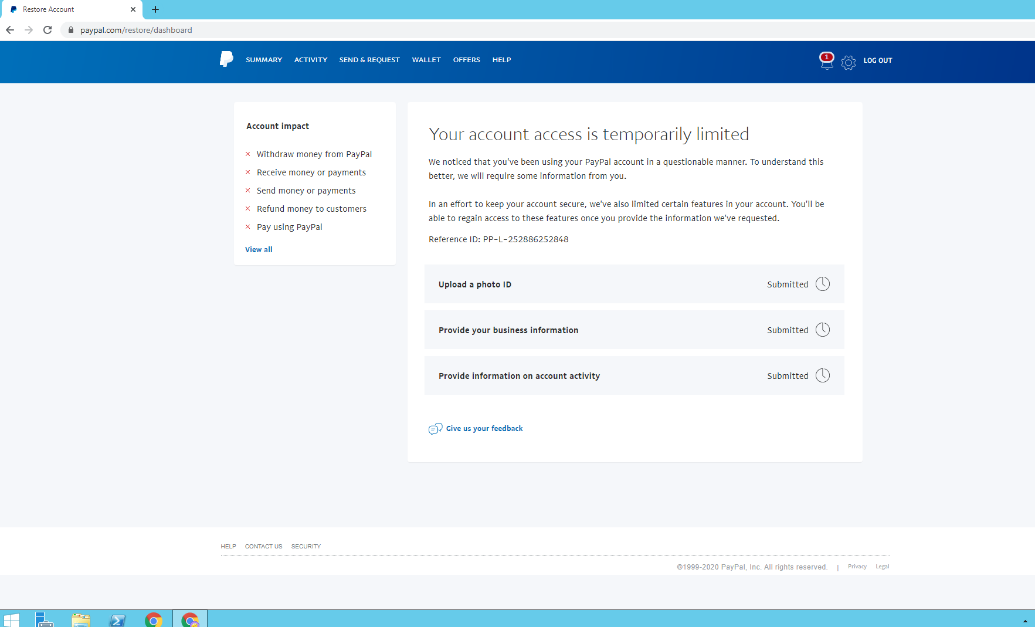Open the Wallet menu item
This screenshot has height=627, width=1035.
tap(426, 59)
